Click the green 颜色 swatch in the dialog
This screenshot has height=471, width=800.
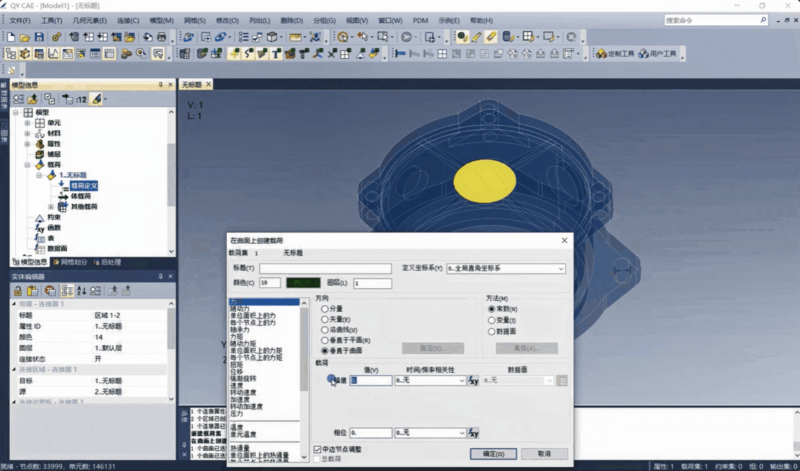[302, 283]
